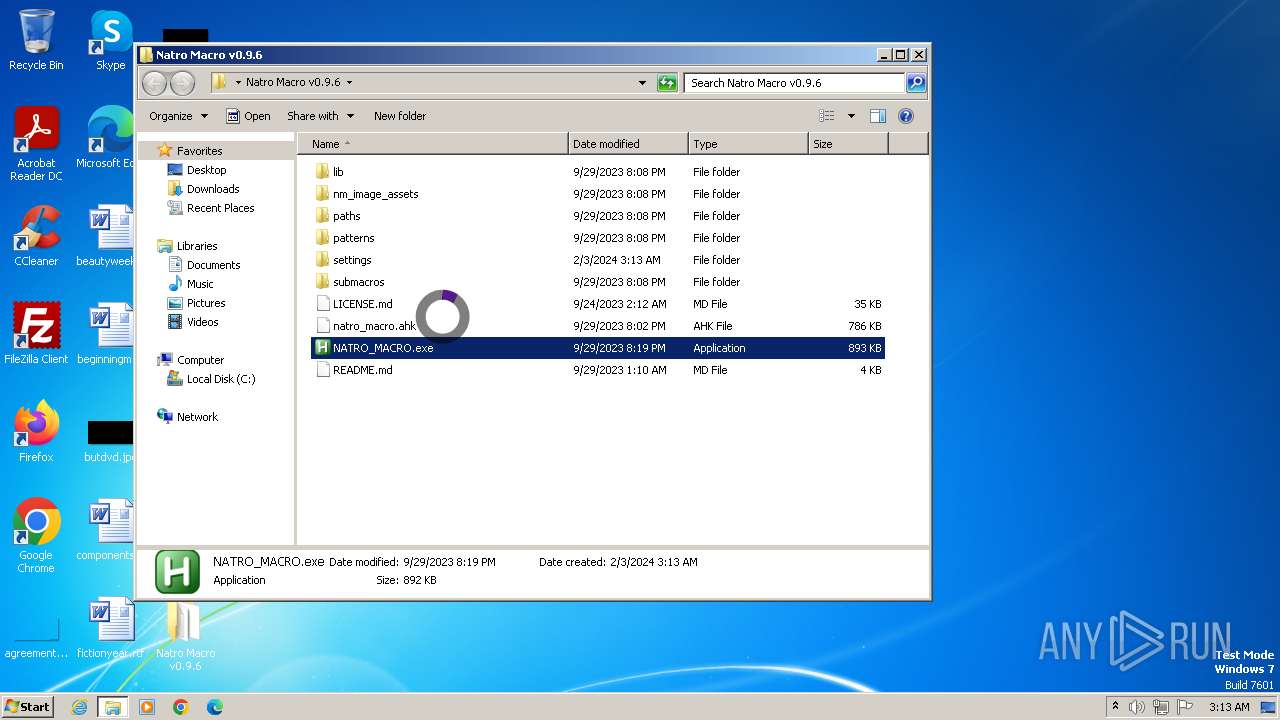Click Windows Media Player taskbar icon

click(147, 707)
